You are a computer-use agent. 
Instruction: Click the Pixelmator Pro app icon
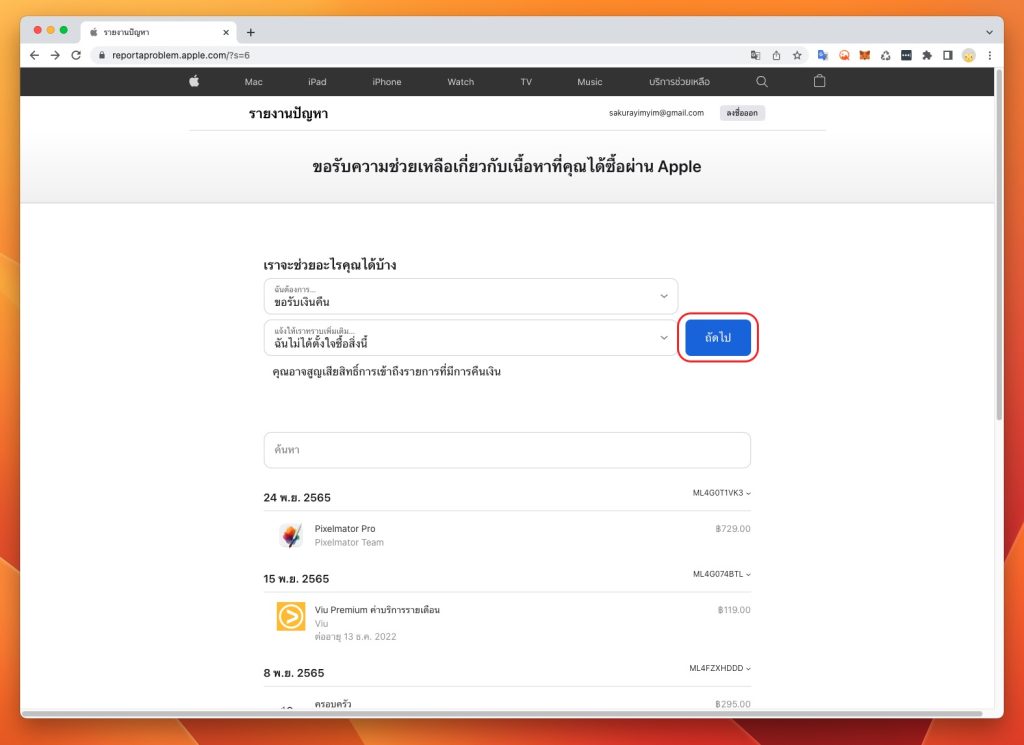290,534
